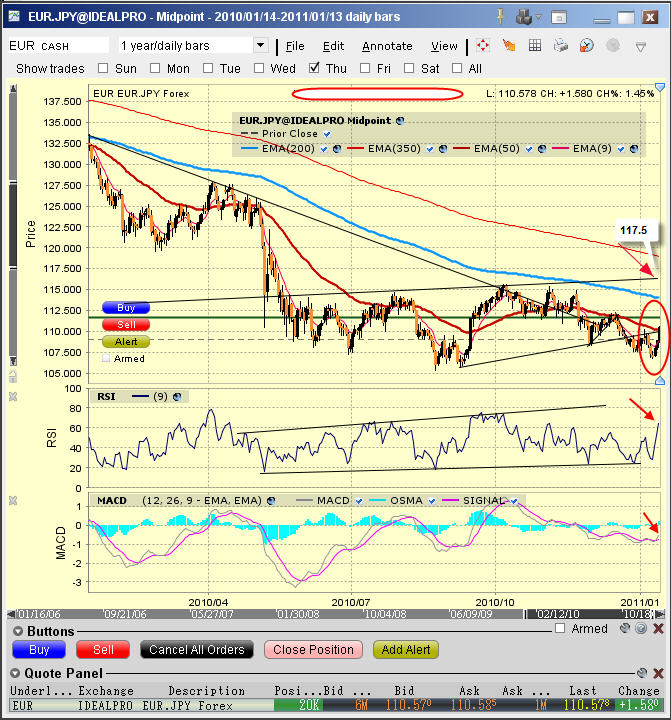Image resolution: width=671 pixels, height=720 pixels.
Task: Toggle Prior Close line visibility checkmark
Action: click(327, 134)
